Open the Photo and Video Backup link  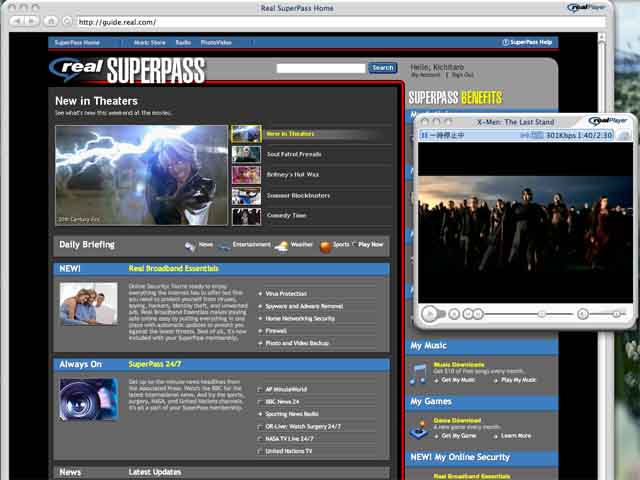297,343
